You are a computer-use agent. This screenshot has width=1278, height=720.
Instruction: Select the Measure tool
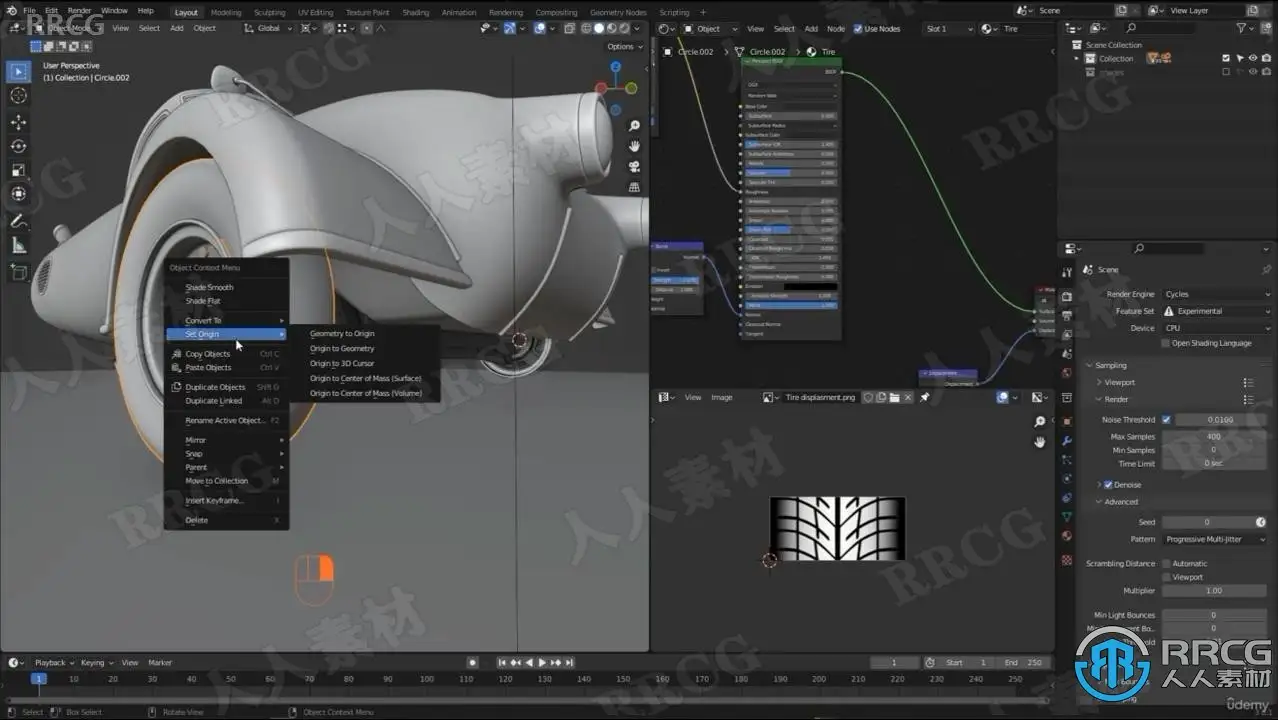(18, 245)
